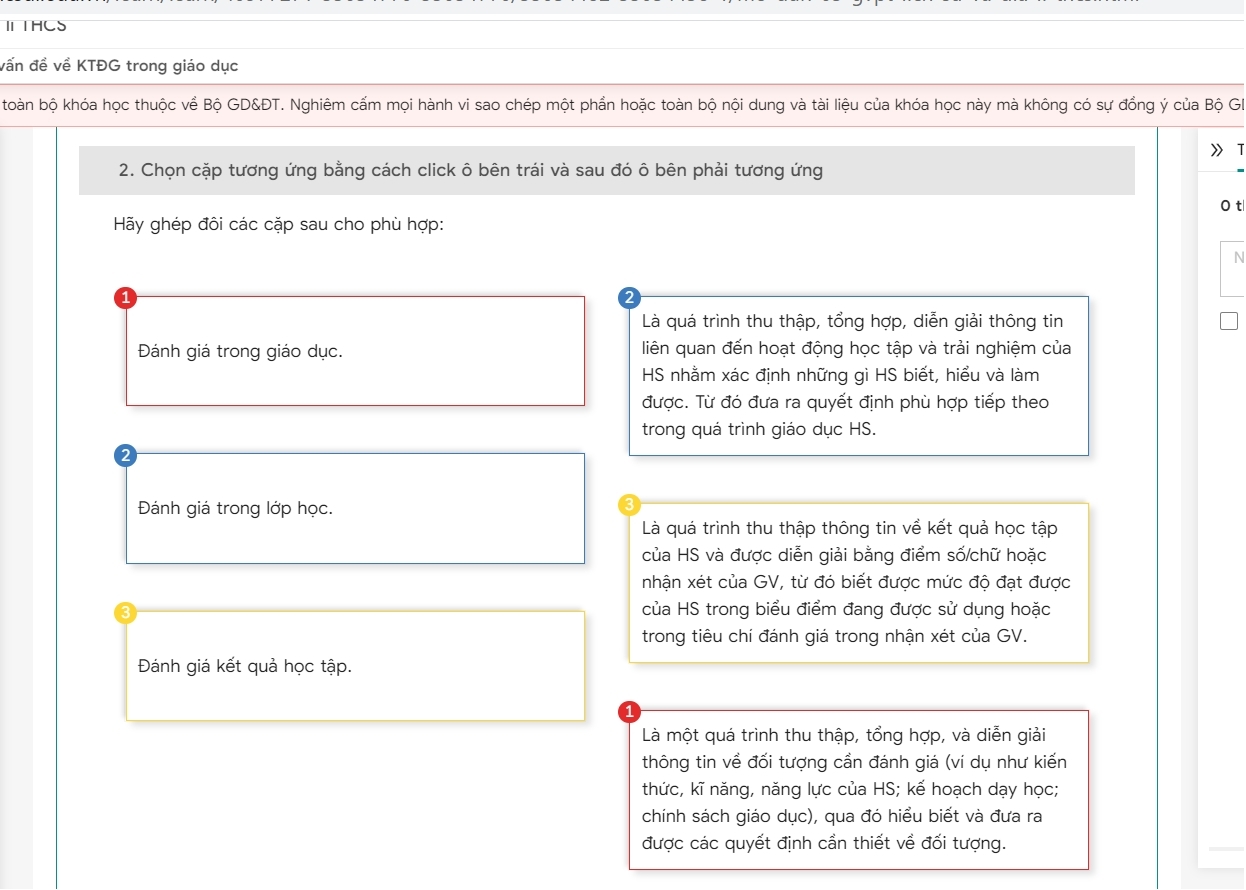1246x890 pixels.
Task: Click the comment text box in right panel
Action: pos(1233,268)
